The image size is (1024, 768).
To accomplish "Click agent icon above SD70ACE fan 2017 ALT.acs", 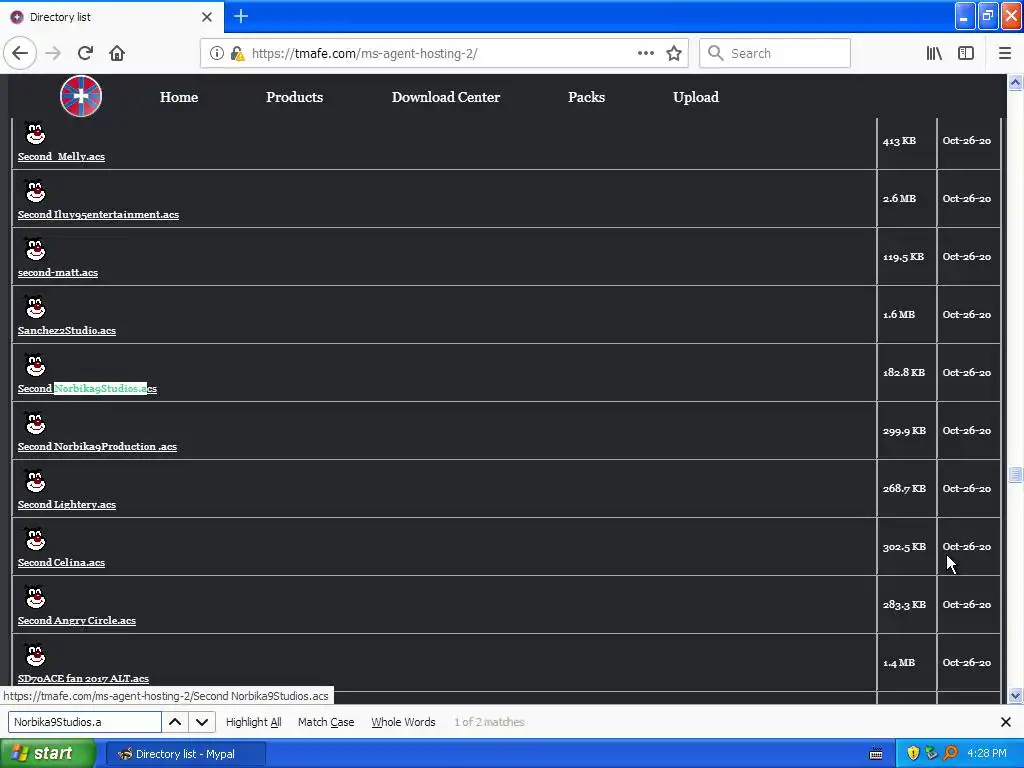I will [x=35, y=655].
